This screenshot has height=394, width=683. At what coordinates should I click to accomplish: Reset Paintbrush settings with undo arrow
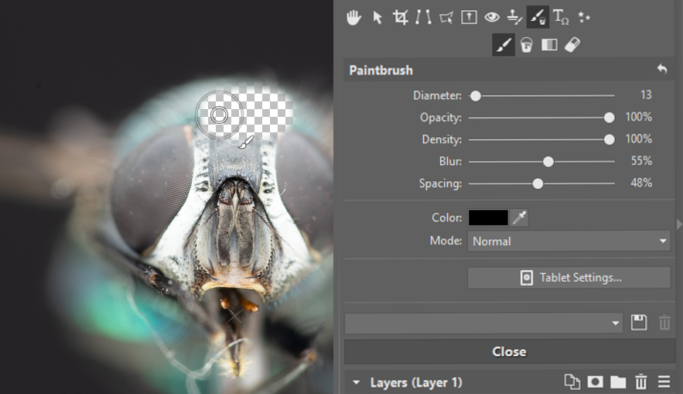tap(662, 69)
